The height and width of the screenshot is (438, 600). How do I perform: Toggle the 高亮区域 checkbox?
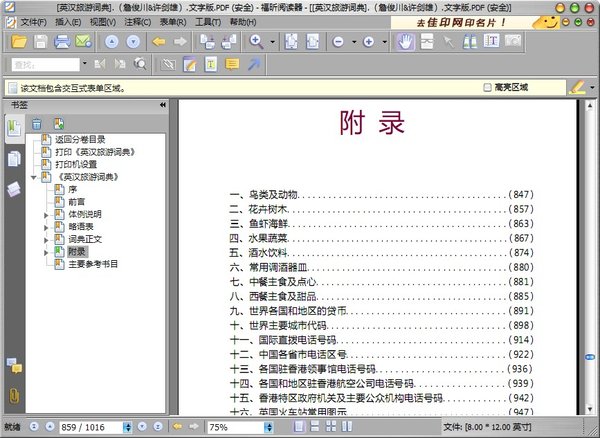click(487, 88)
